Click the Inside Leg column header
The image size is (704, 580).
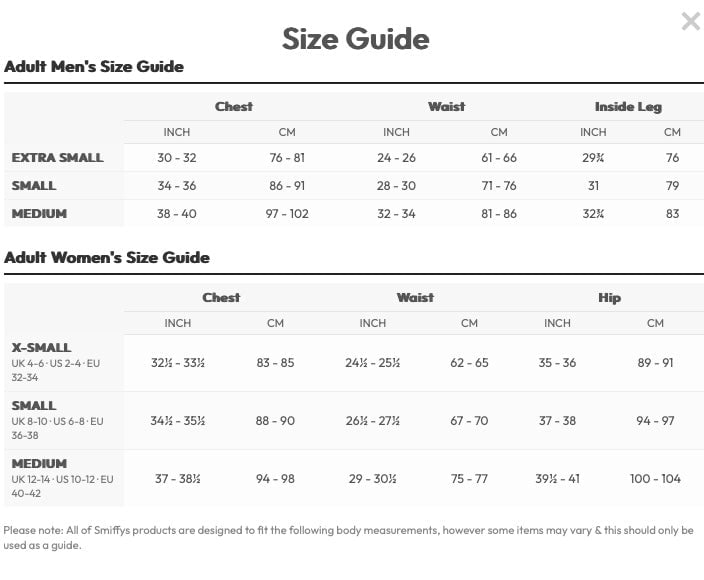coord(628,107)
